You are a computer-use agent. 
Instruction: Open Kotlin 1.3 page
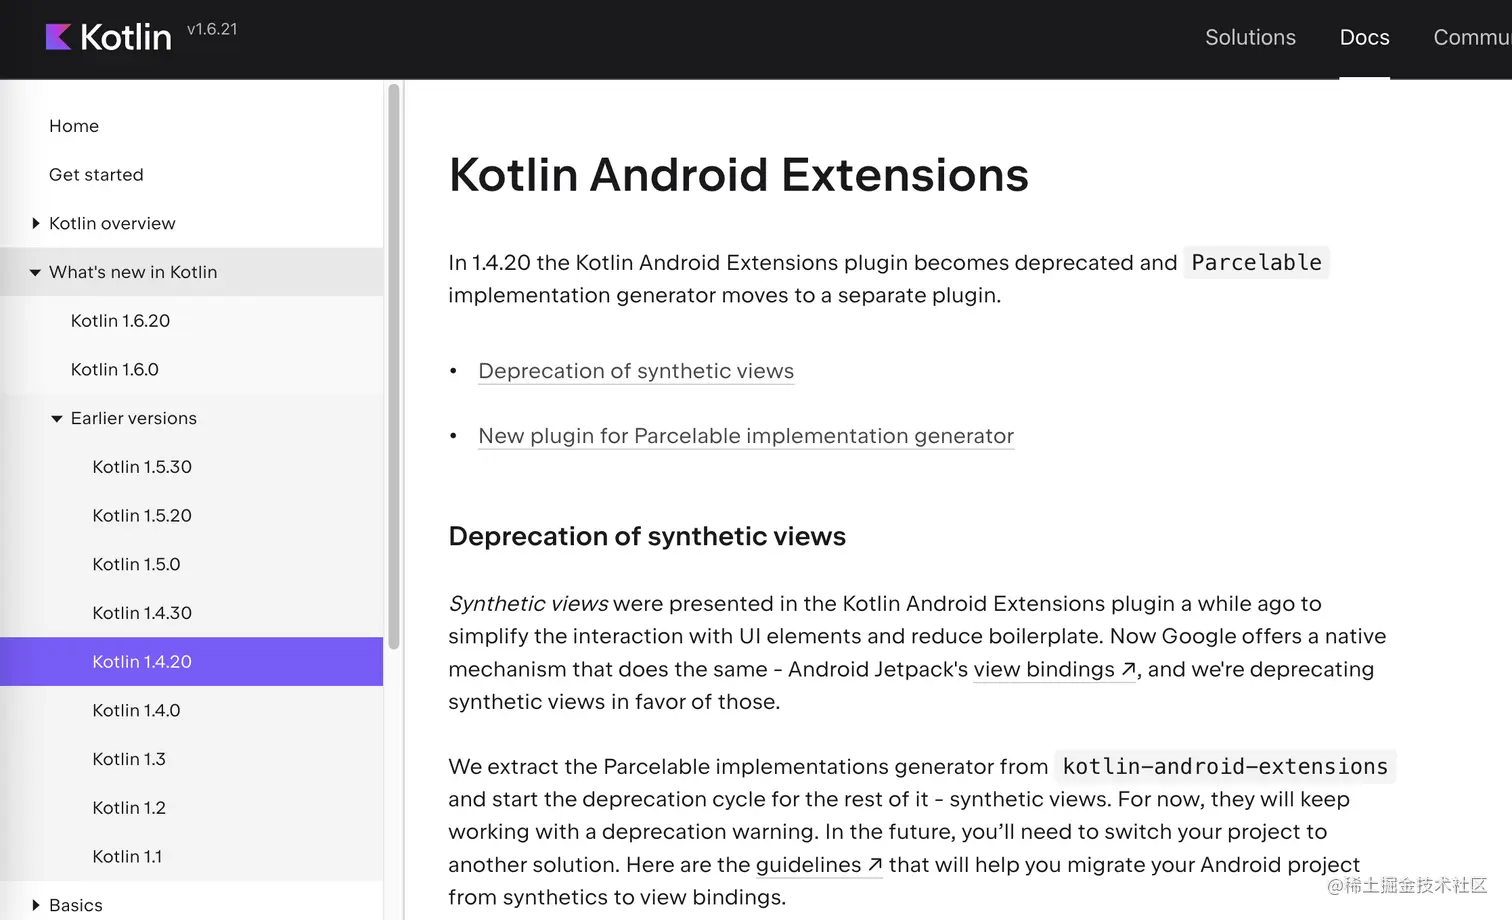pyautogui.click(x=129, y=760)
